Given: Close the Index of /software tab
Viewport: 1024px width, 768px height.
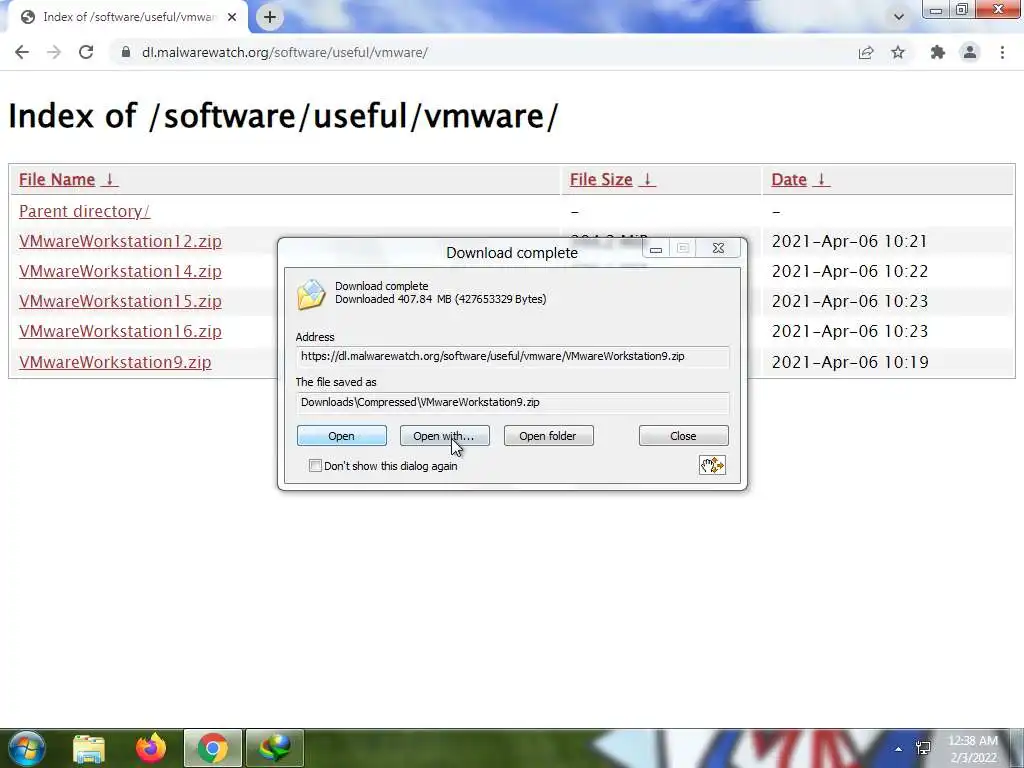Looking at the screenshot, I should click(232, 17).
